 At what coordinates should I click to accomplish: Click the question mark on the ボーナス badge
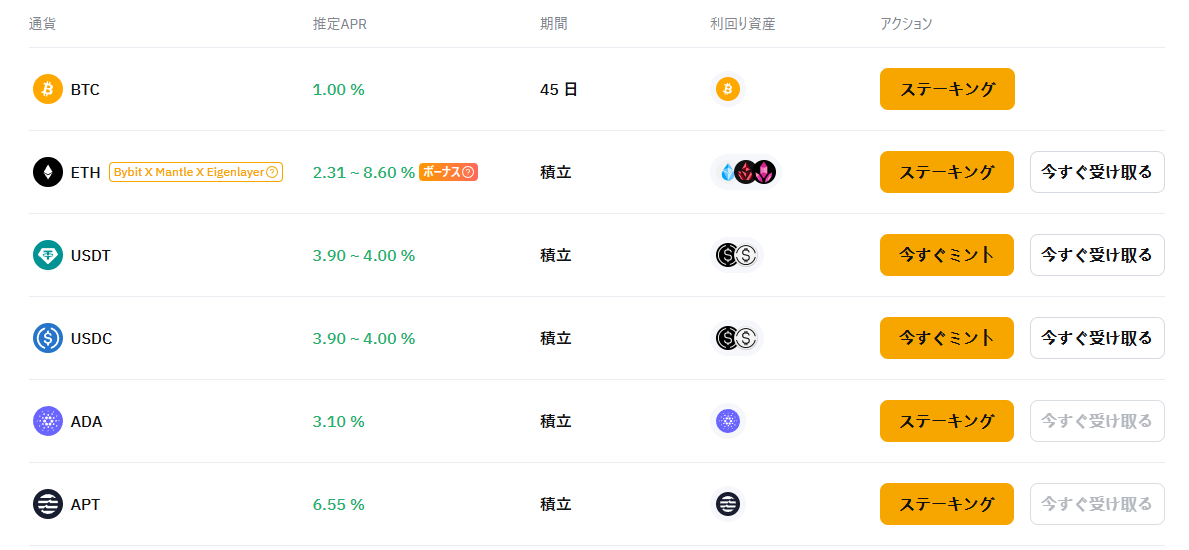point(469,172)
